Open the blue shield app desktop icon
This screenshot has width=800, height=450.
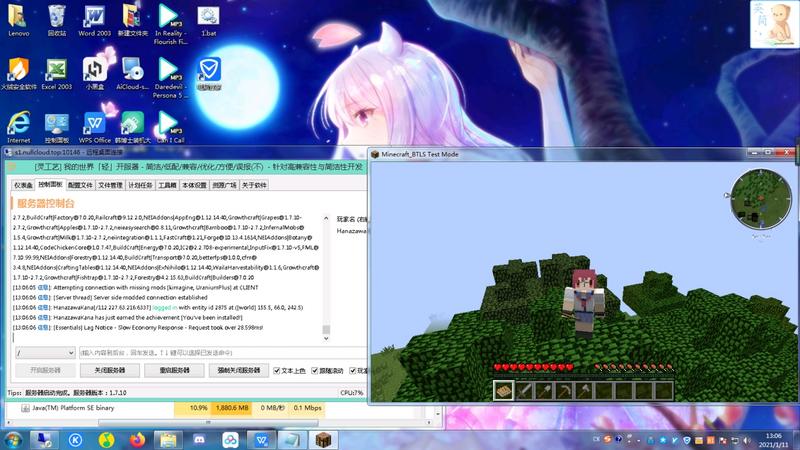tap(209, 74)
